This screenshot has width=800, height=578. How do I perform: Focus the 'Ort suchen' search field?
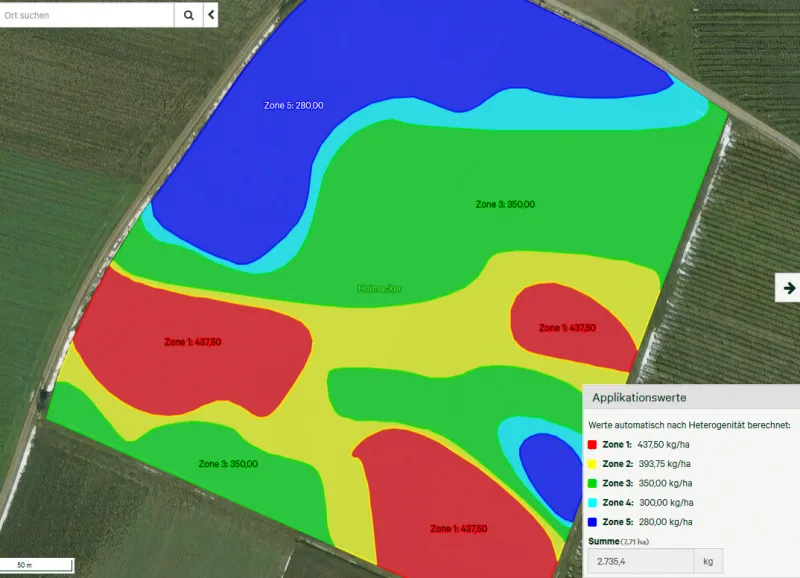coord(87,15)
